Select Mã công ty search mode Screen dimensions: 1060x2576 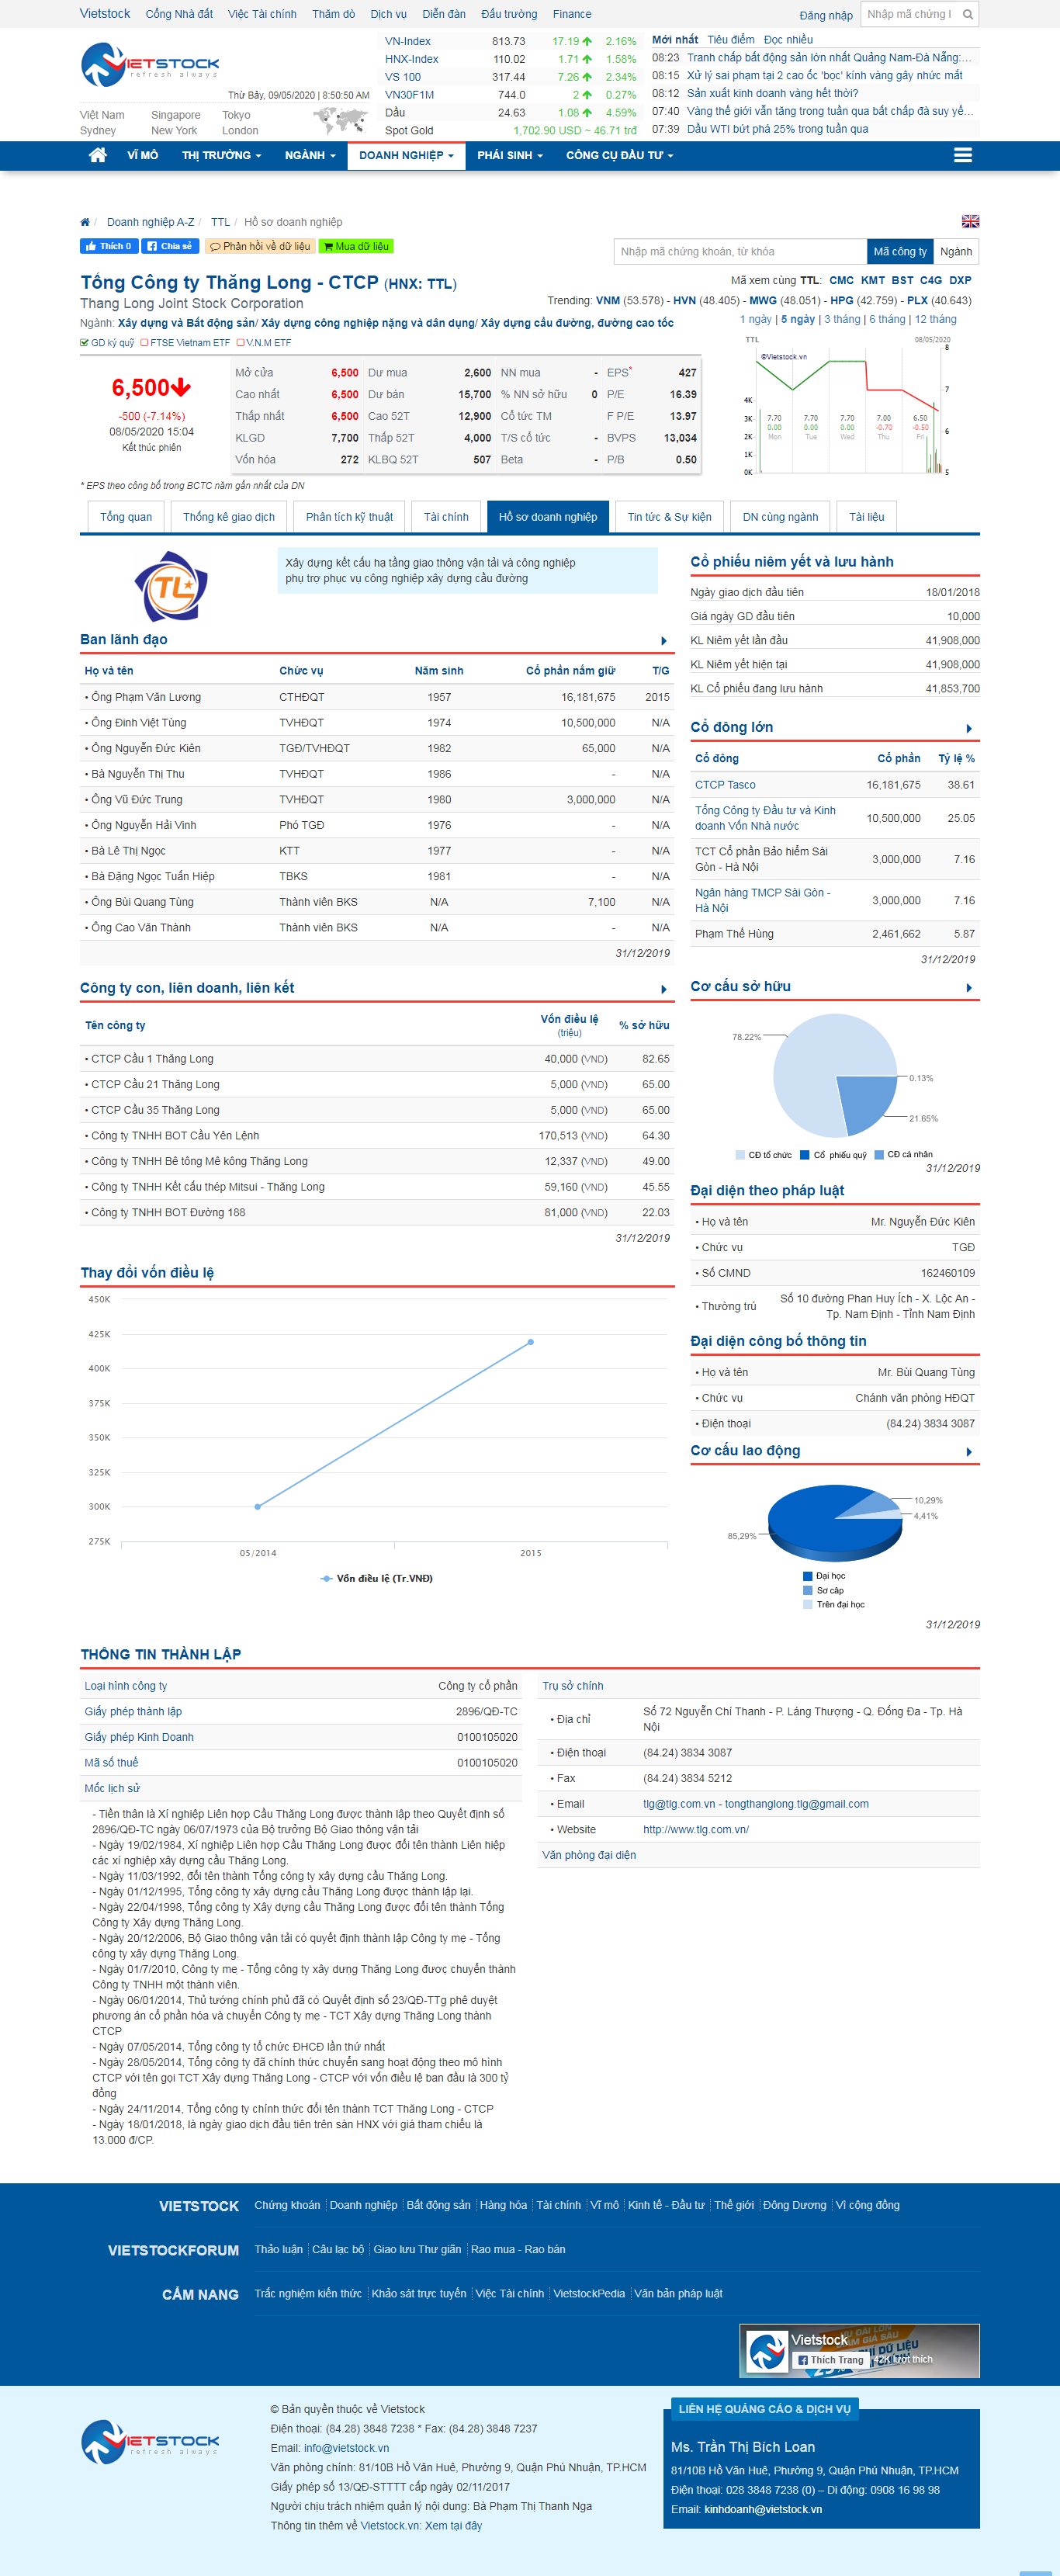(900, 251)
